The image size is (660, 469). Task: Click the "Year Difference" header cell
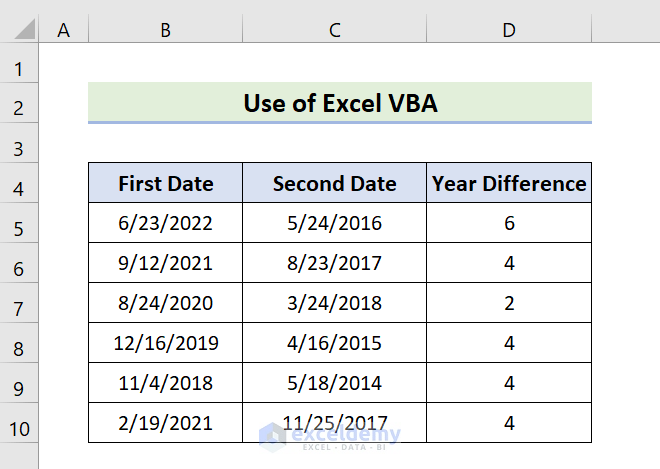click(509, 184)
